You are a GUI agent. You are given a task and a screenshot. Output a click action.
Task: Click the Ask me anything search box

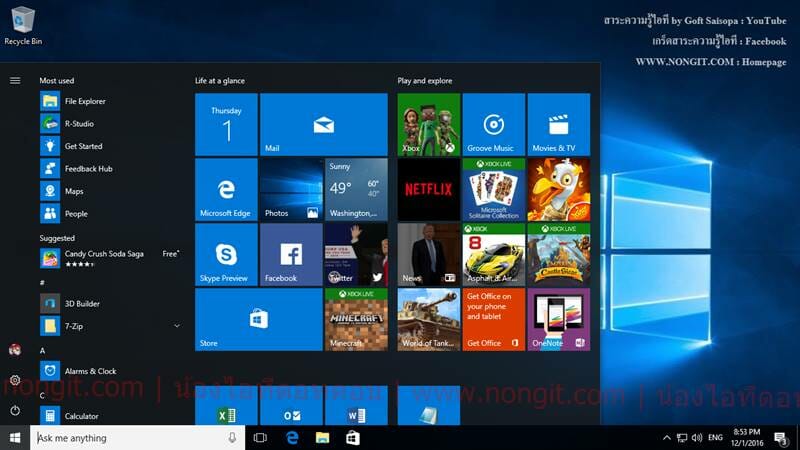(137, 438)
